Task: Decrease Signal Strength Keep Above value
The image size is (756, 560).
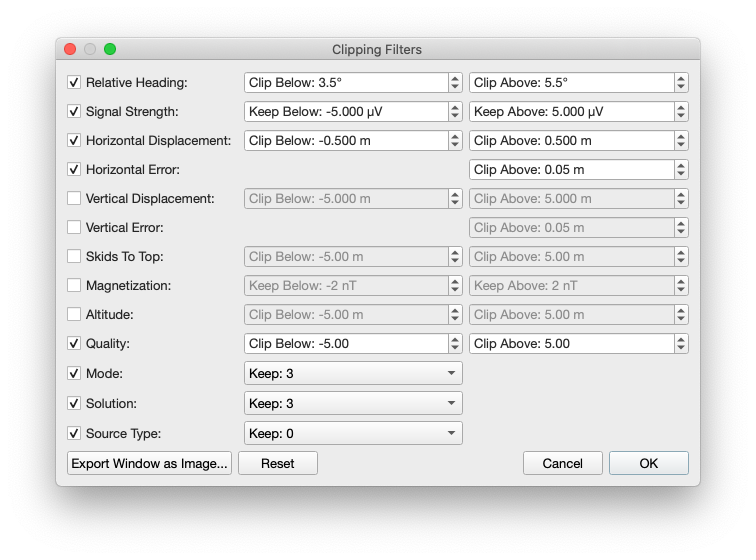Action: (x=681, y=116)
